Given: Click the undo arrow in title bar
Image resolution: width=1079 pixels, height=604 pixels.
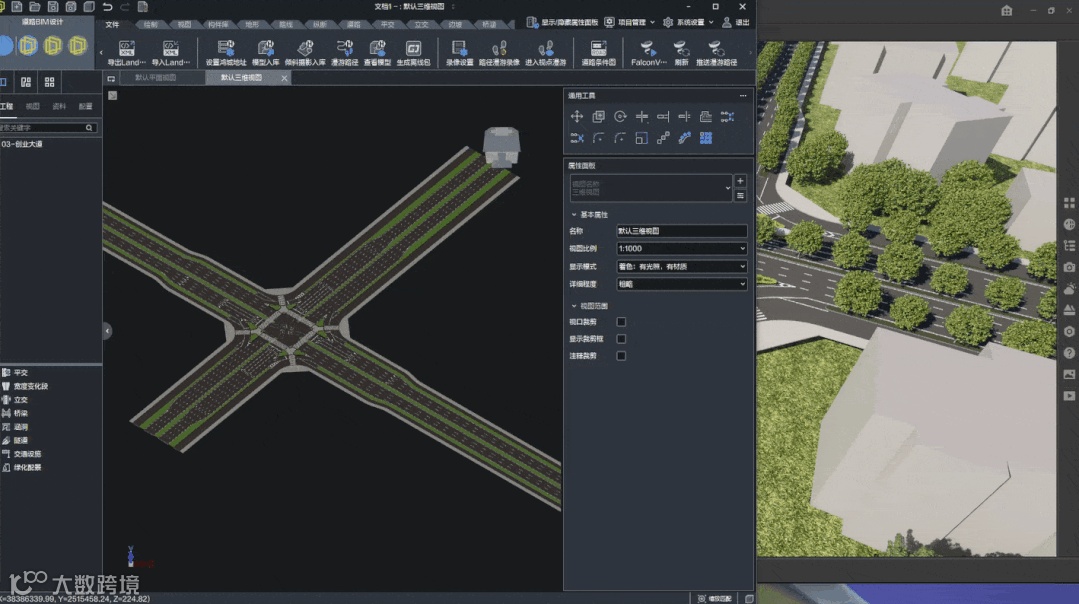Looking at the screenshot, I should pyautogui.click(x=107, y=7).
